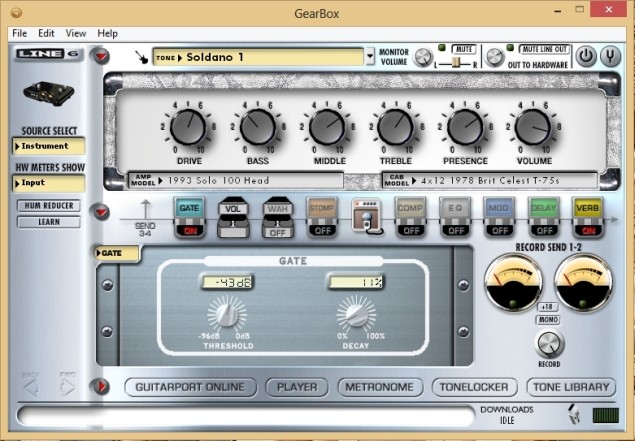Open the VOL pedal effect
Screen dimensions: 635x441
click(x=233, y=217)
